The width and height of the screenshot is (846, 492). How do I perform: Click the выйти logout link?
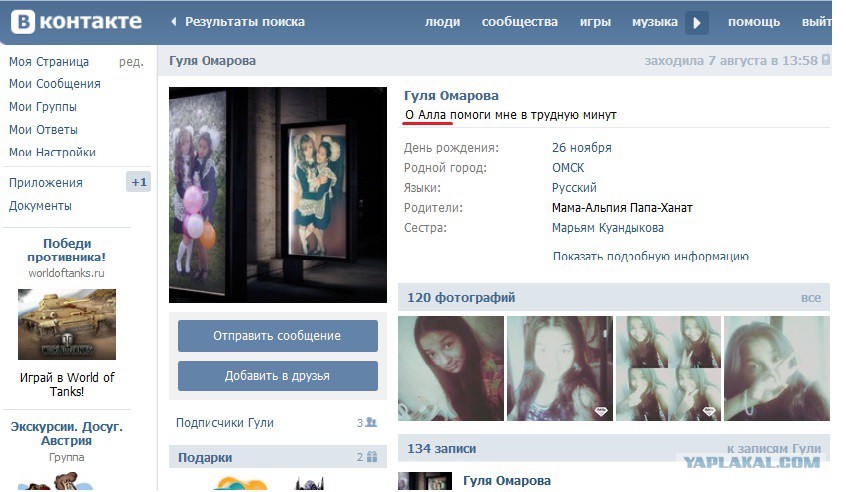click(x=817, y=22)
